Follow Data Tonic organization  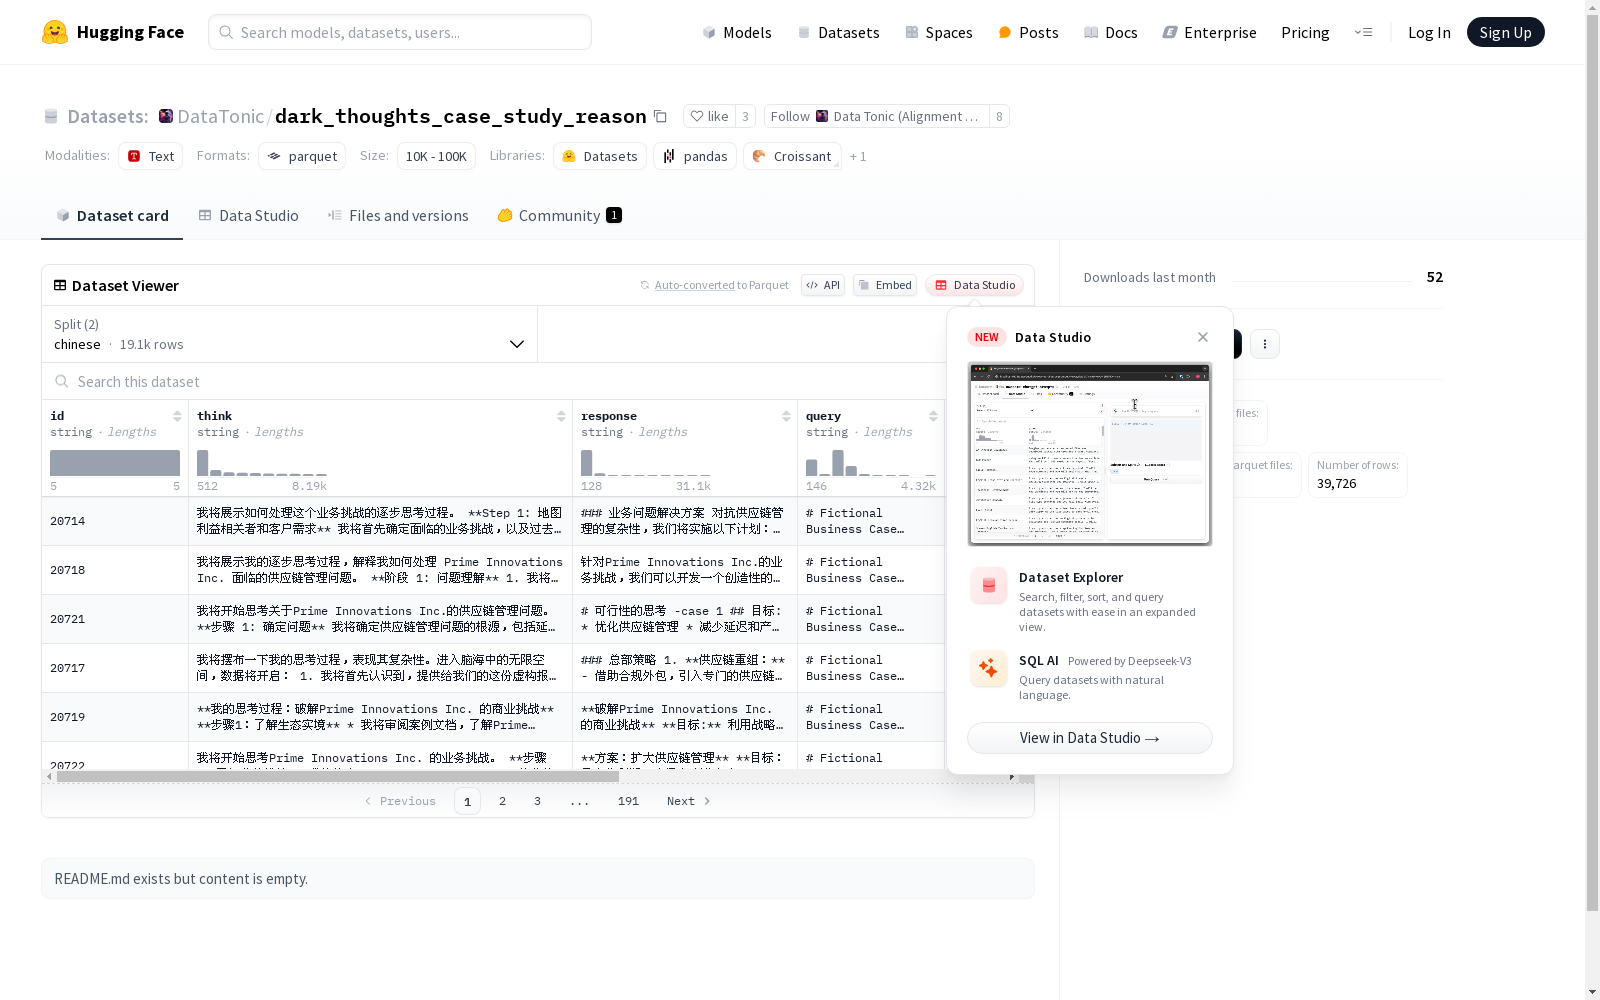876,116
